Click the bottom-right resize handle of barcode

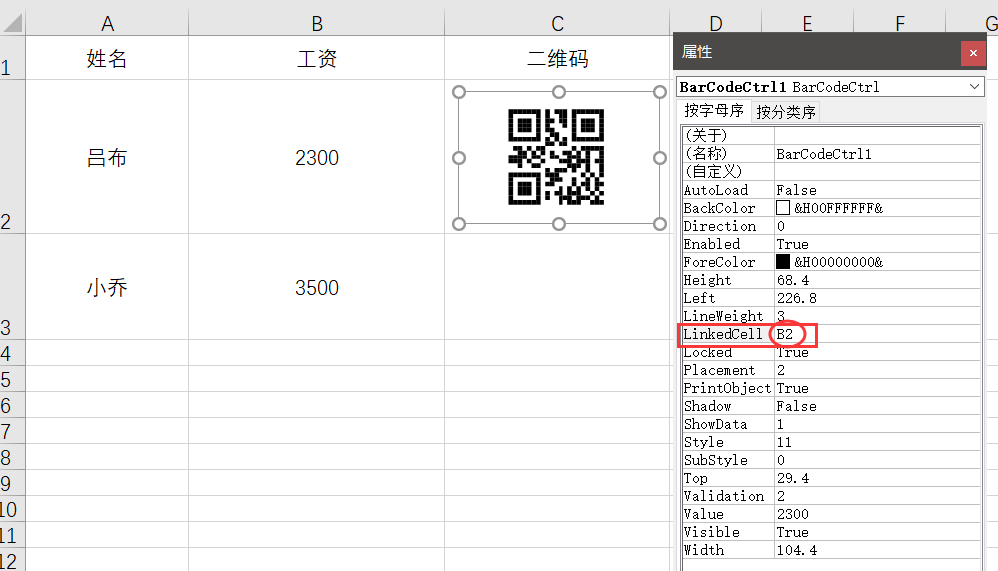[659, 223]
